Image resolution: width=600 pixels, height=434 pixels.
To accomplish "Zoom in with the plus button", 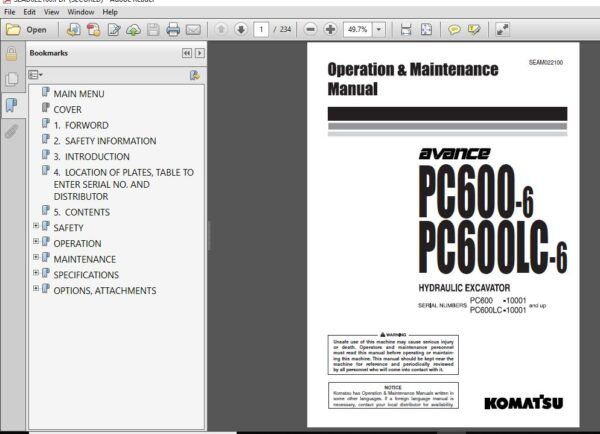I will 330,29.
